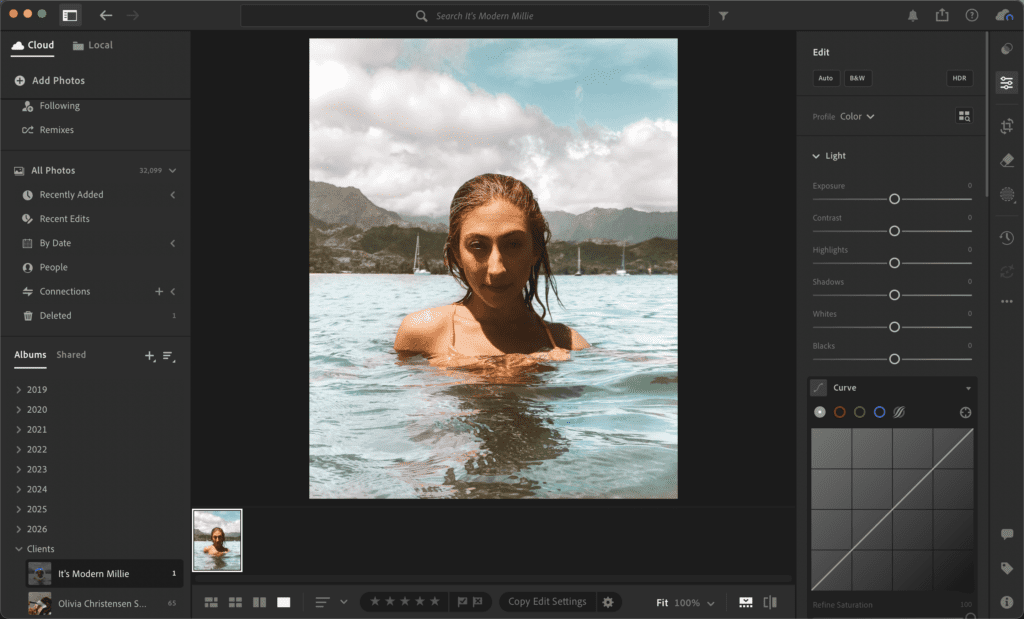Open the Masking tool
This screenshot has width=1024, height=619.
click(x=1006, y=194)
